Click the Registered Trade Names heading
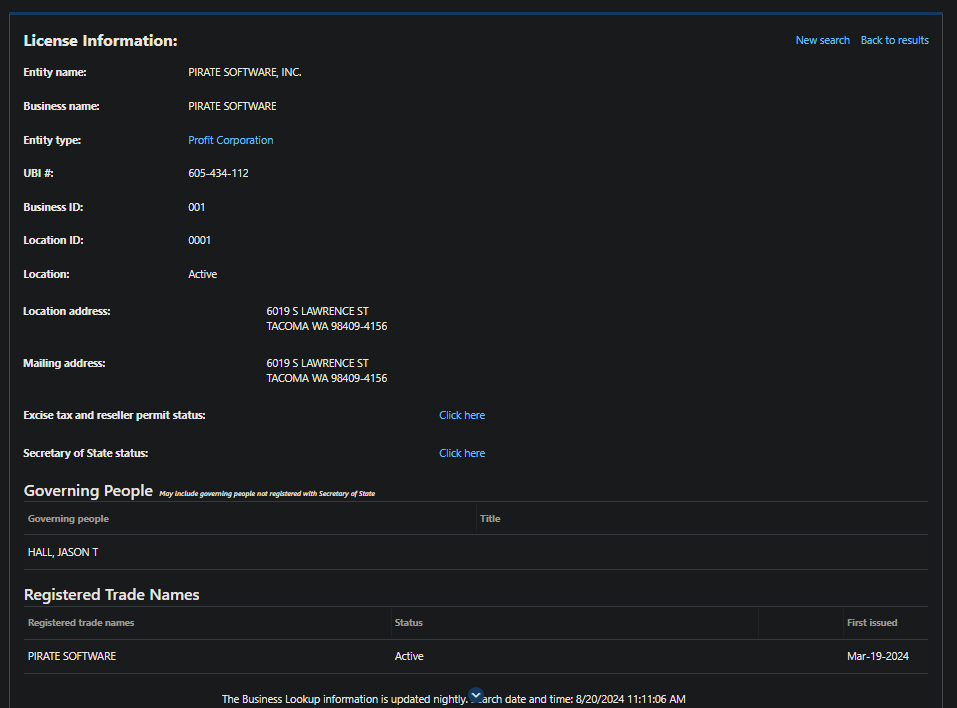 pyautogui.click(x=112, y=594)
